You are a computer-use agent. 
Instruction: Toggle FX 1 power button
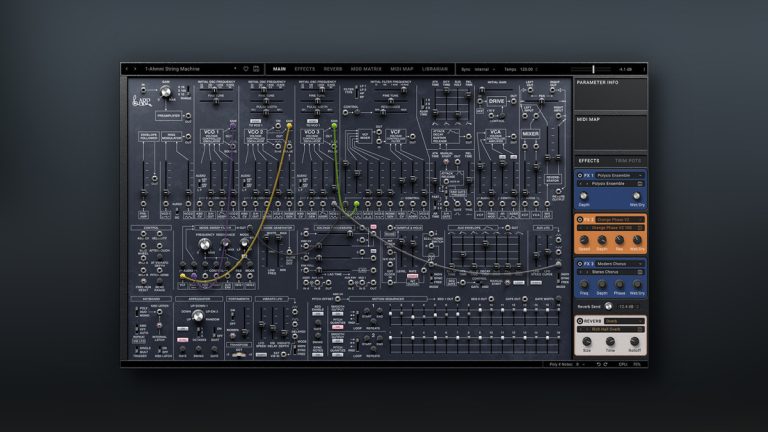coord(580,175)
